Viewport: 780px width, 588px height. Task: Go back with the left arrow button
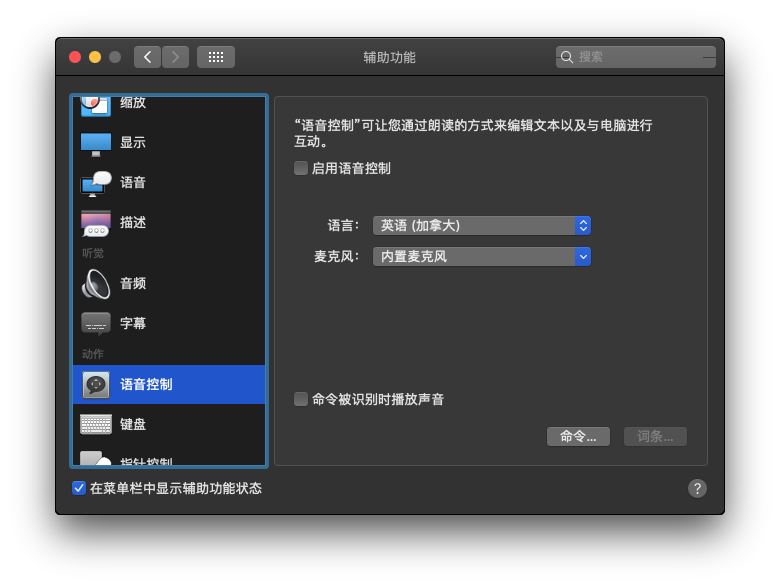tap(147, 57)
